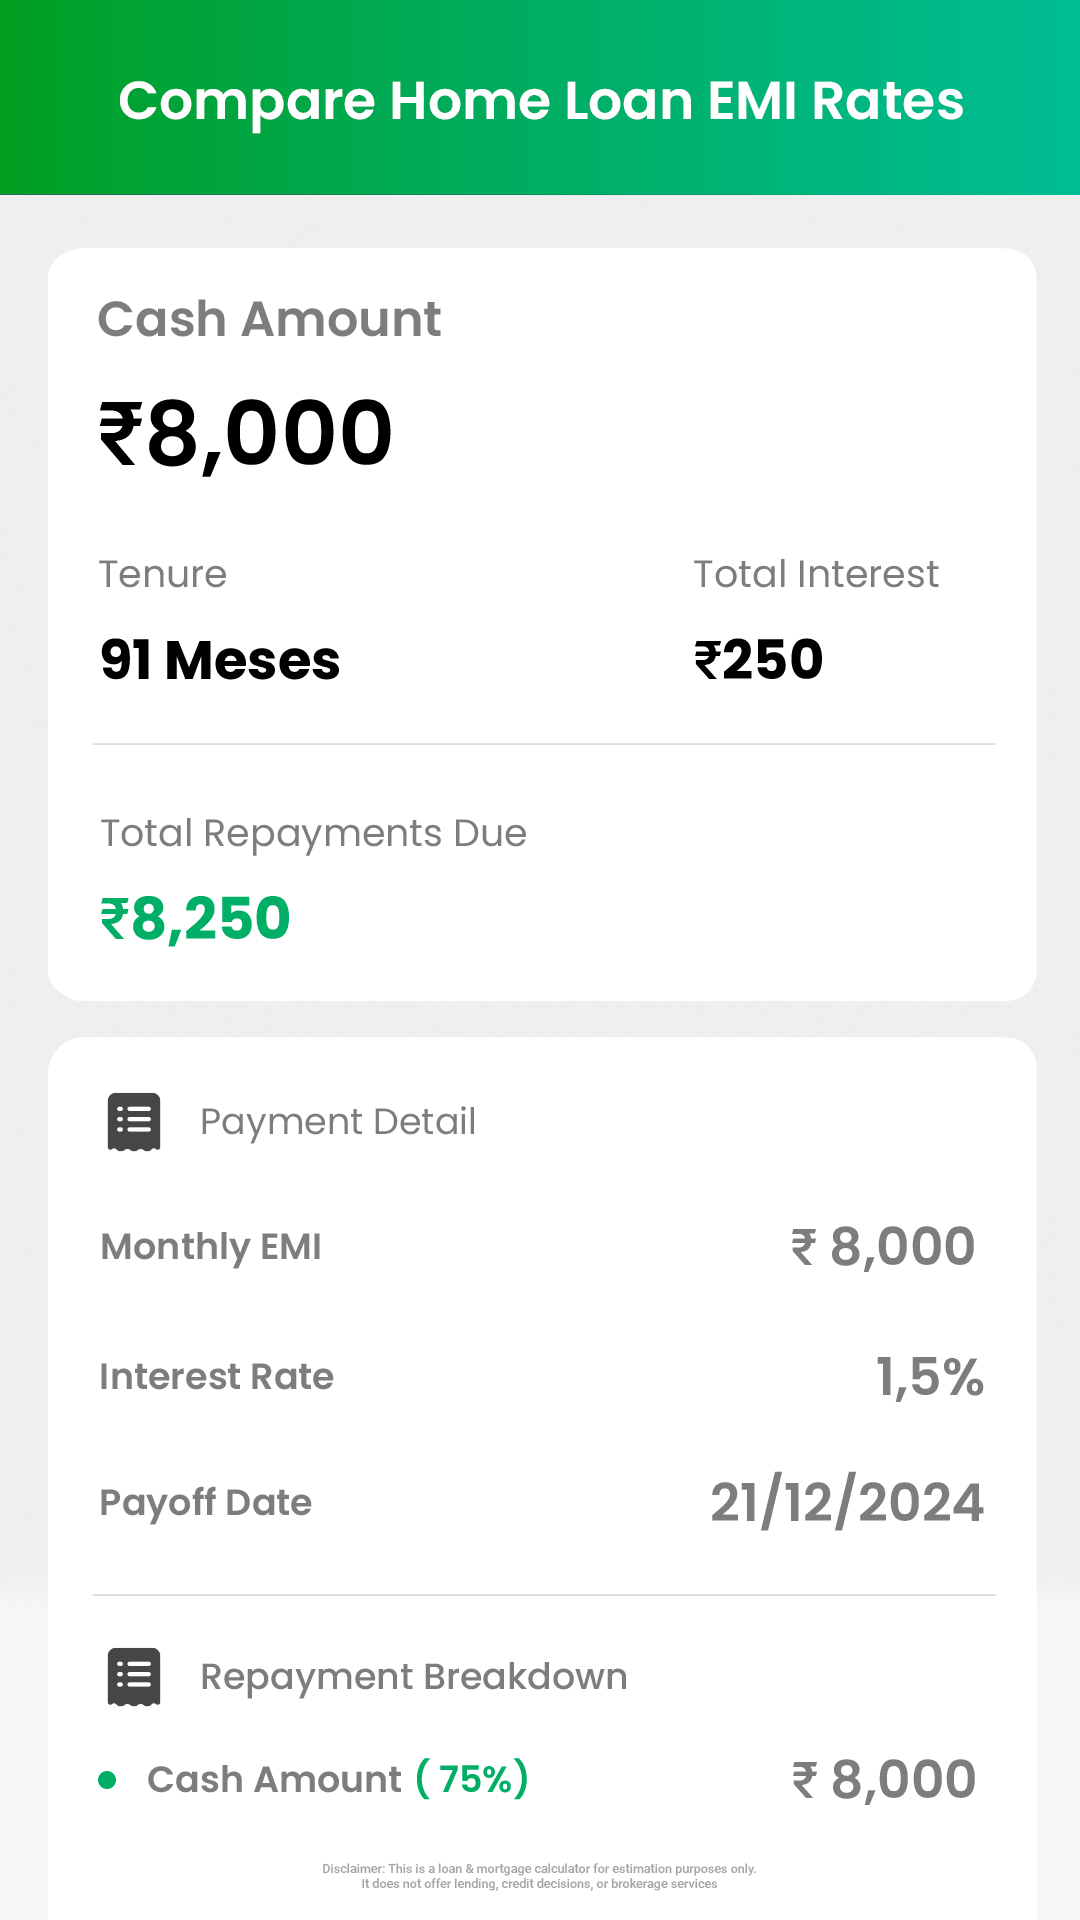Tap the ₹8,000 cash amount value
The height and width of the screenshot is (1920, 1080).
(246, 433)
